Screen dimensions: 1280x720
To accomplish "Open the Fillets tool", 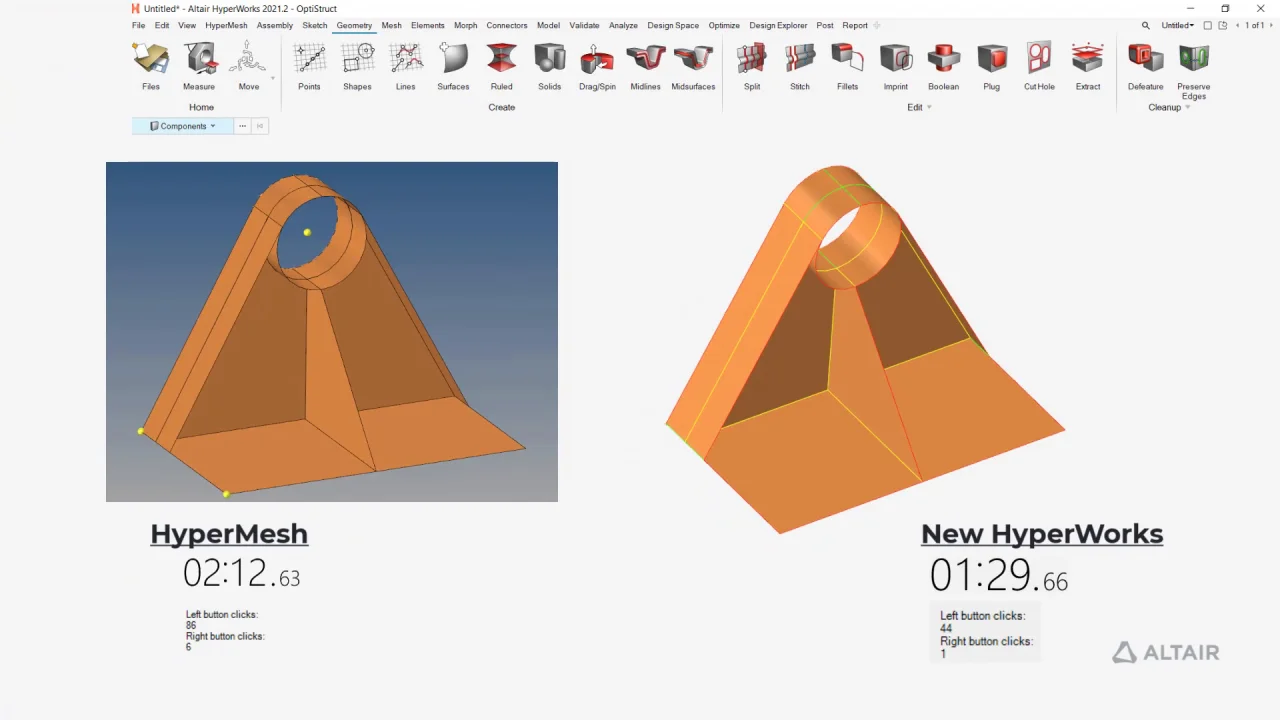I will 847,66.
